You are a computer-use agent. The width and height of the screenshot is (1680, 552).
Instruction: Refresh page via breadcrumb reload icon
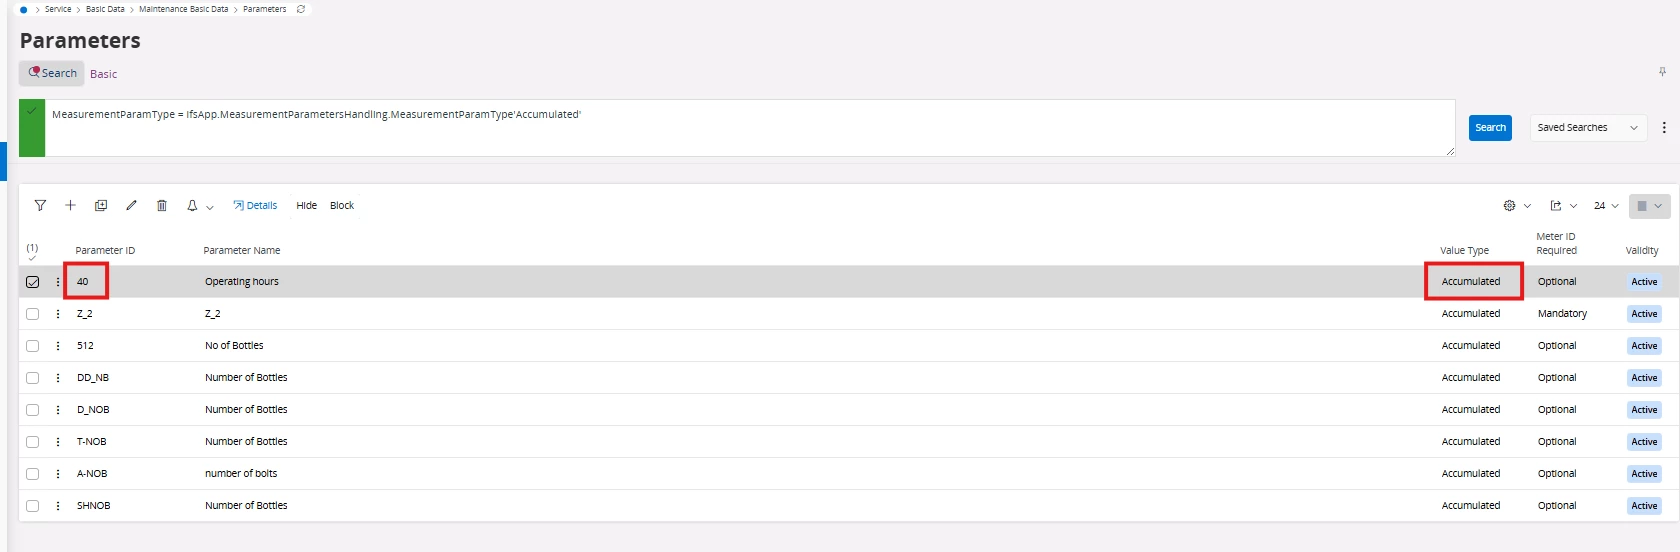pyautogui.click(x=301, y=9)
